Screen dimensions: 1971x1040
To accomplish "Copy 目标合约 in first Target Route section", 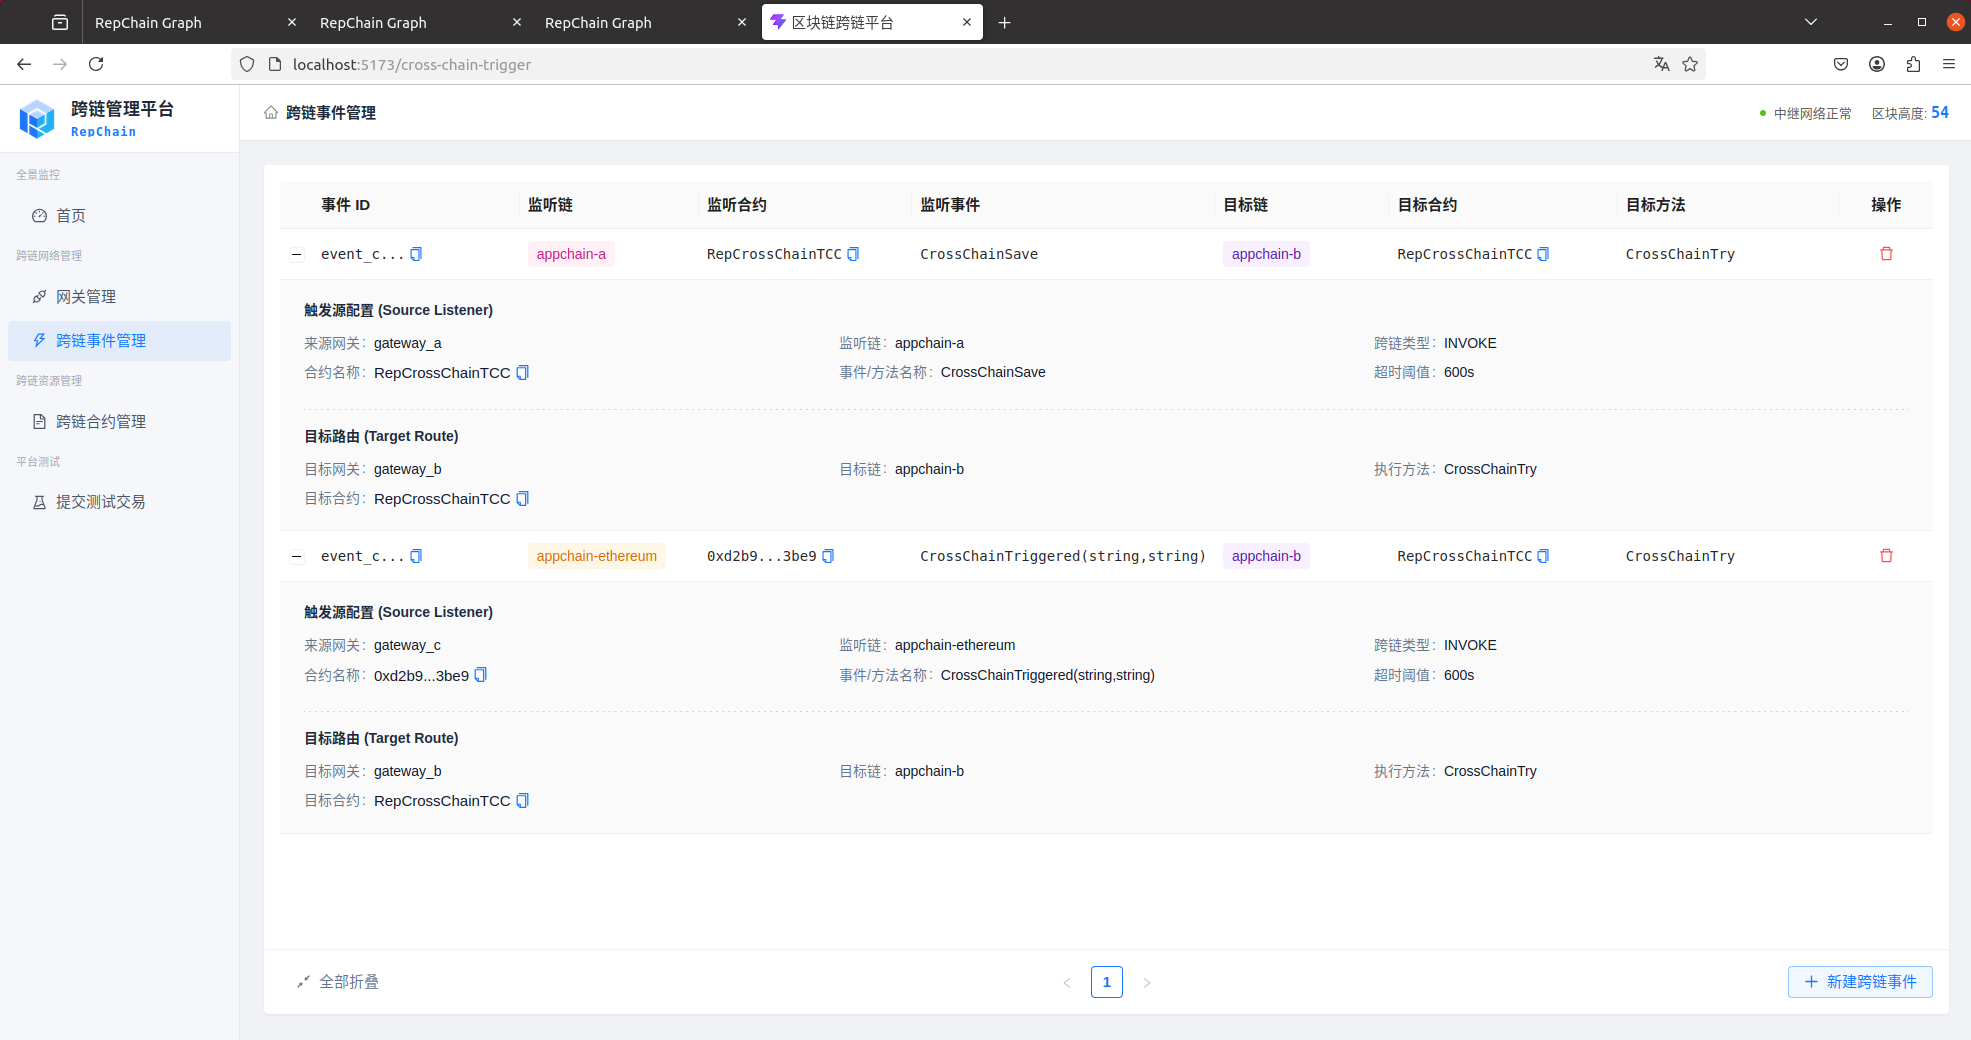I will coord(522,499).
